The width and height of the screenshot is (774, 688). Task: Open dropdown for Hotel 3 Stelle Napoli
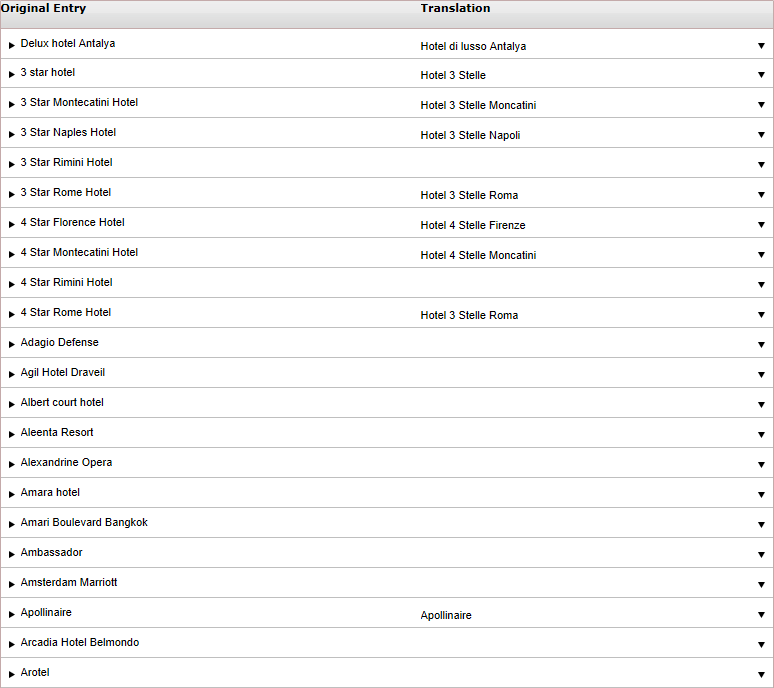point(761,135)
